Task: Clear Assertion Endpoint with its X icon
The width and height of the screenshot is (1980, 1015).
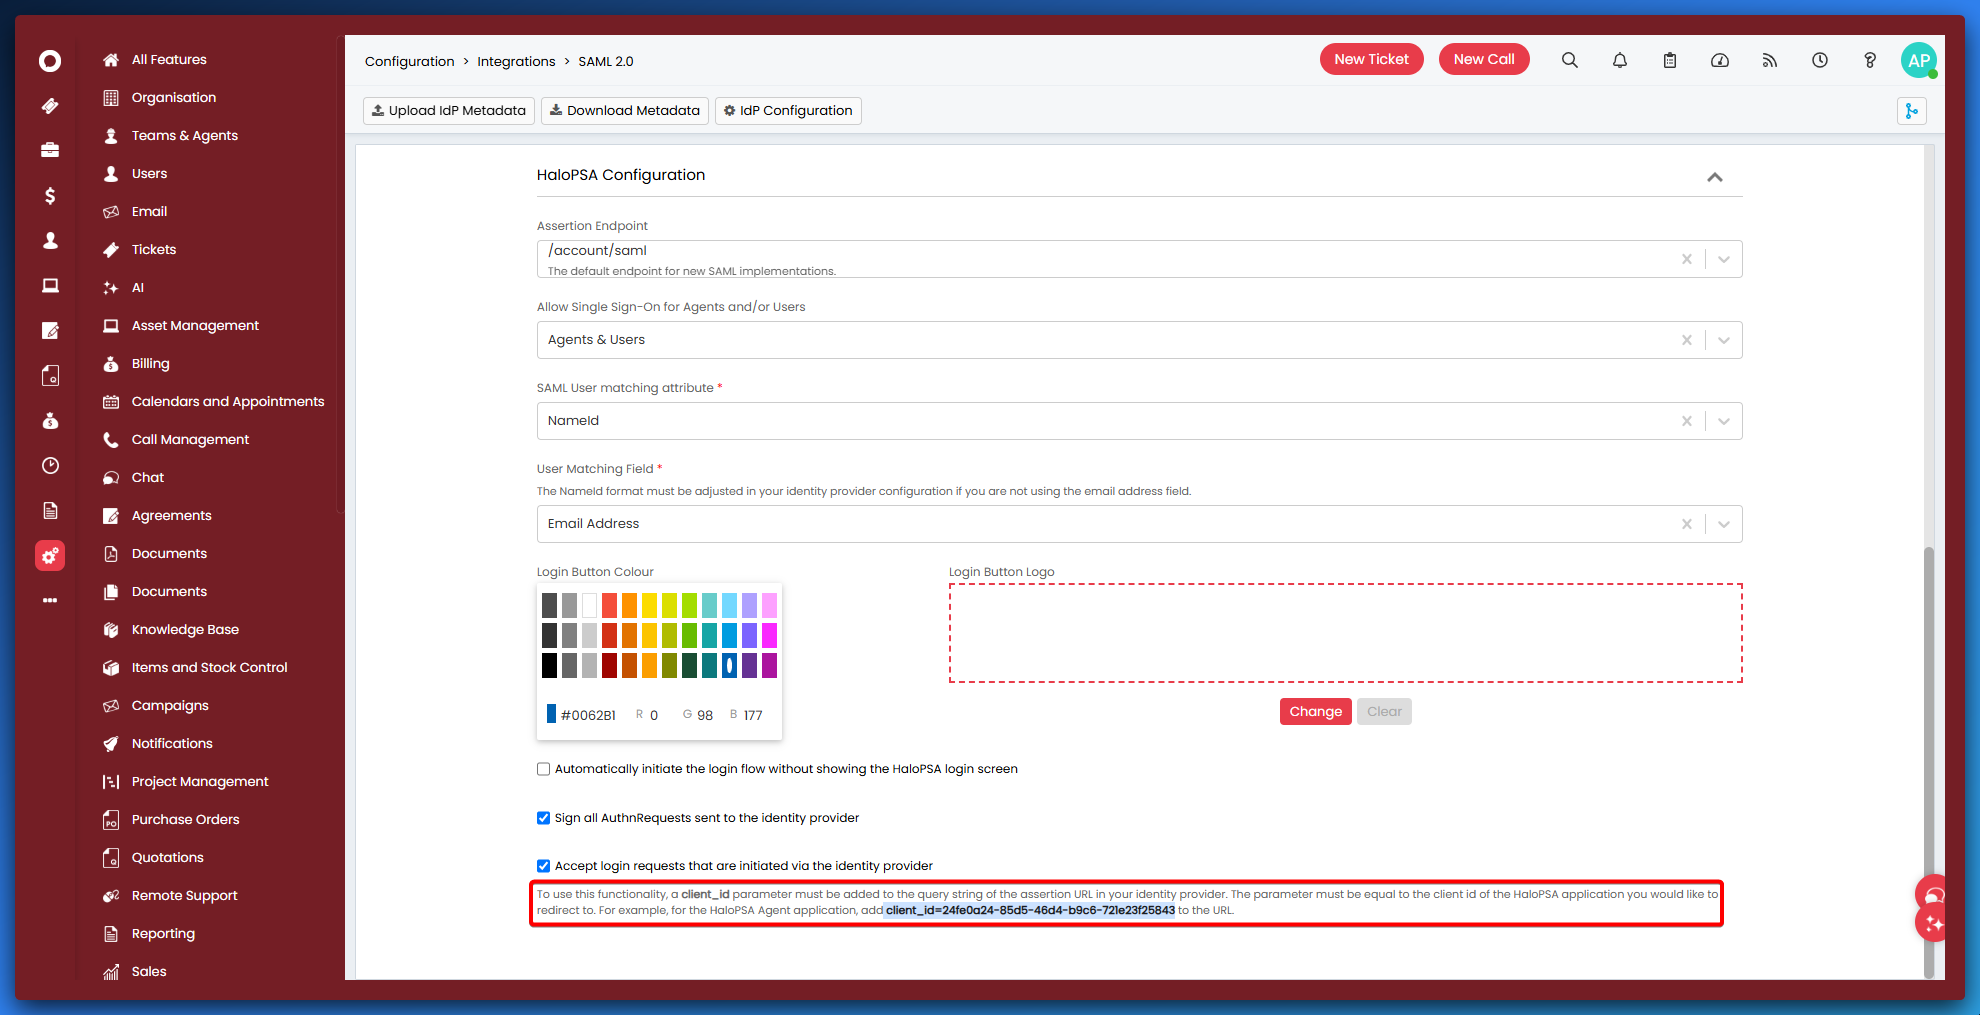Action: coord(1687,259)
